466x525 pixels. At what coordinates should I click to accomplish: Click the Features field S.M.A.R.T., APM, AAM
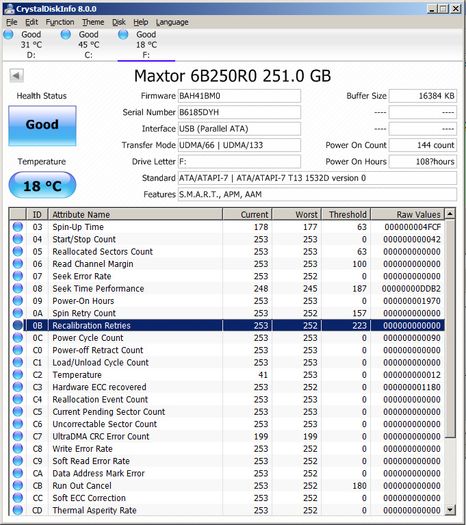(317, 194)
